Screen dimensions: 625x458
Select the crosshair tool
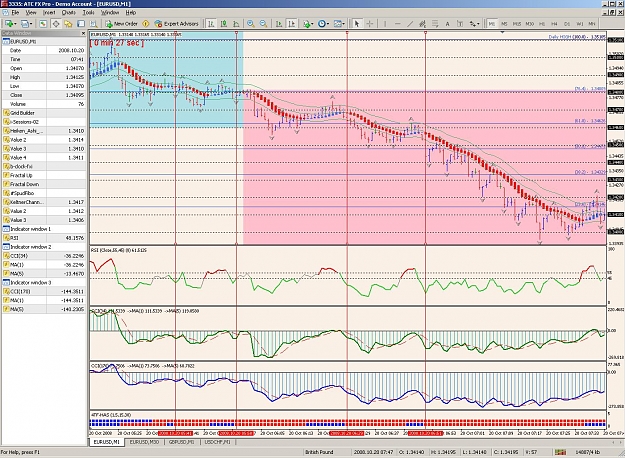pos(369,24)
